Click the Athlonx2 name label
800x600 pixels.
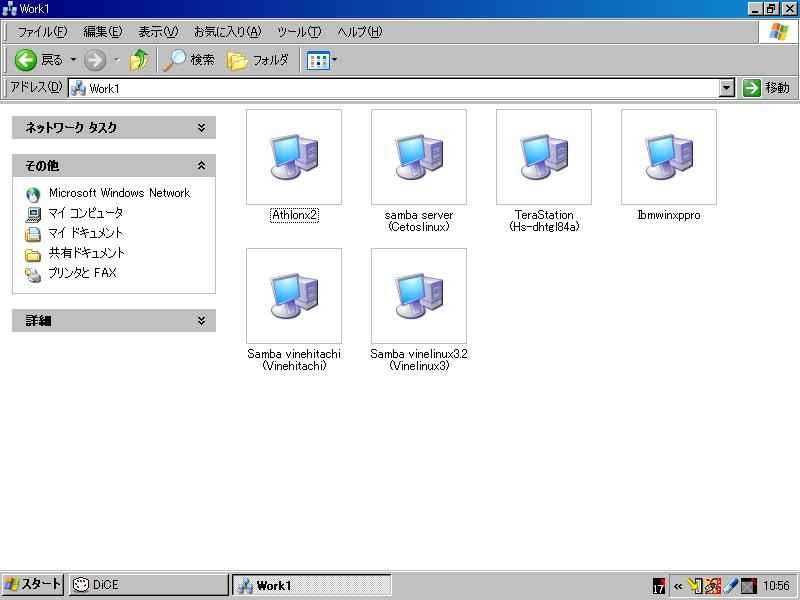click(294, 215)
